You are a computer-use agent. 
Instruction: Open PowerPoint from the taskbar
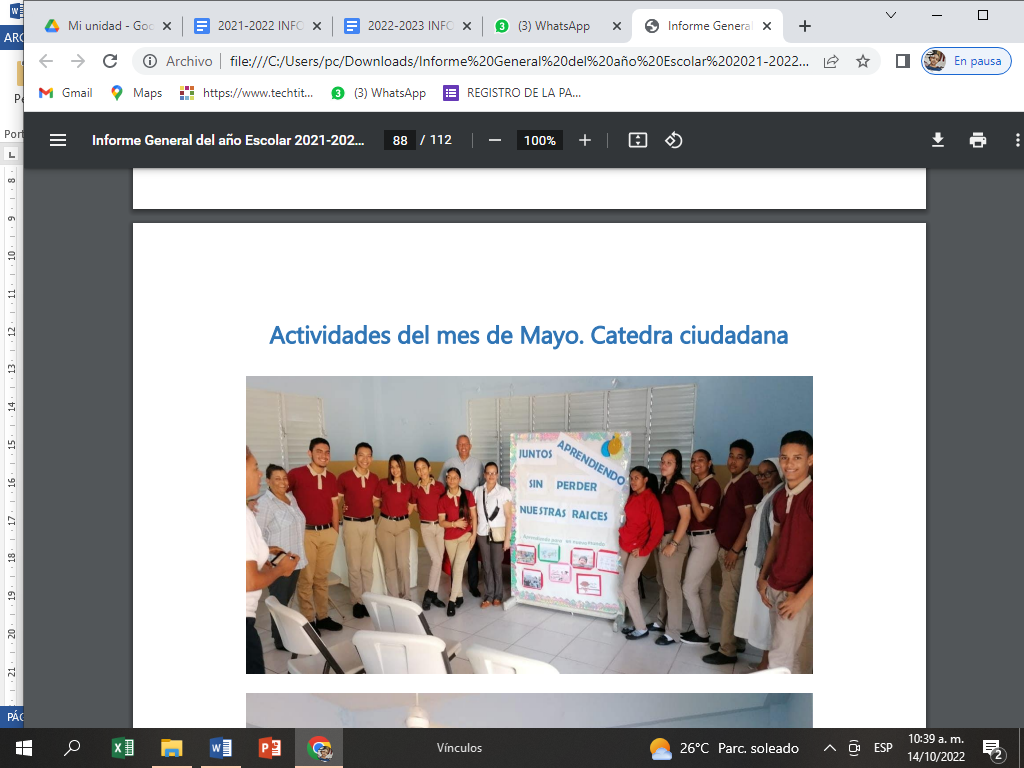pyautogui.click(x=270, y=748)
